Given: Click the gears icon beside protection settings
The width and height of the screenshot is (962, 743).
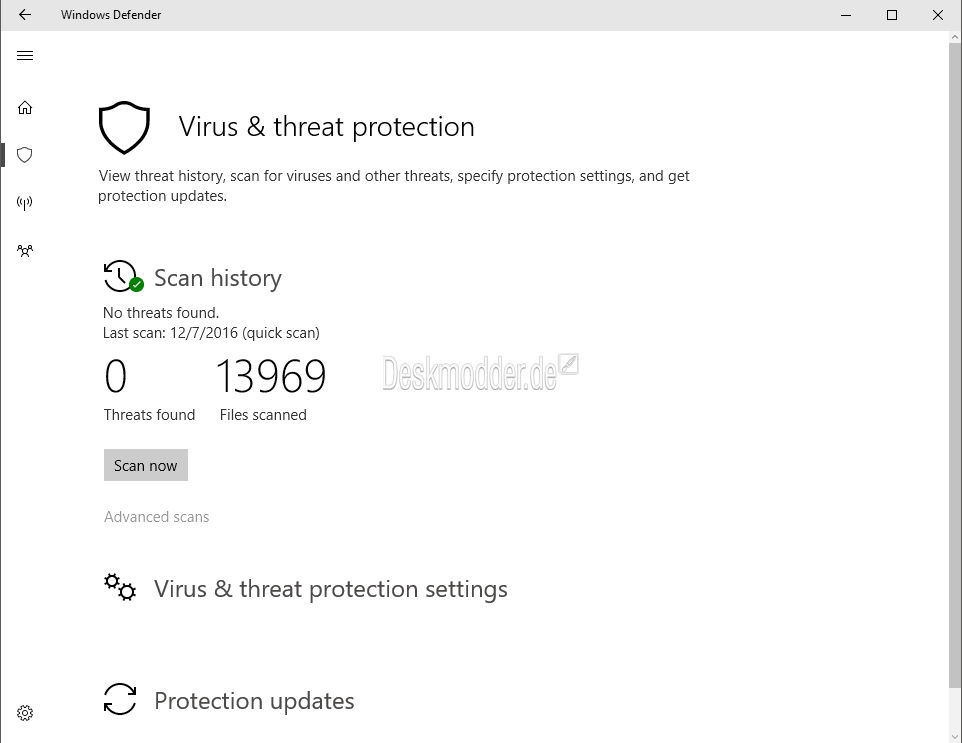Looking at the screenshot, I should pyautogui.click(x=120, y=587).
